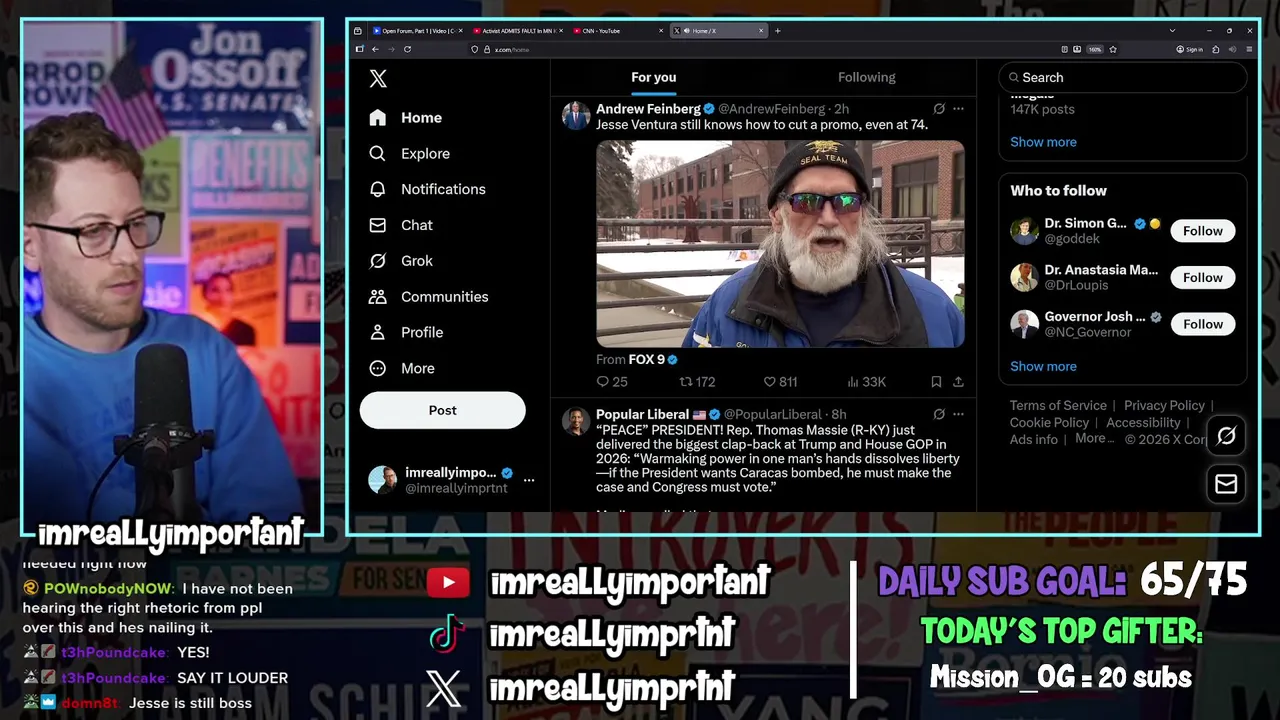Open Home from the X sidebar
This screenshot has height=720, width=1280.
[x=405, y=117]
